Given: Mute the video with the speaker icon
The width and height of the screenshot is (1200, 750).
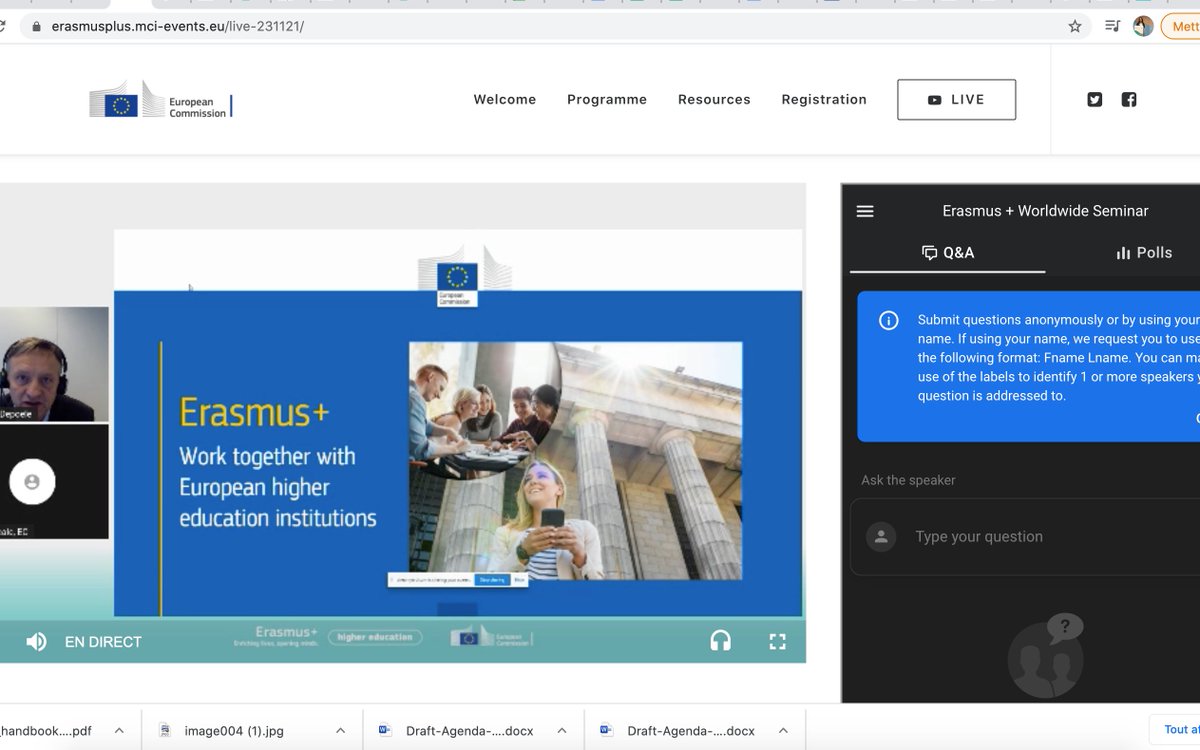Looking at the screenshot, I should [x=36, y=642].
